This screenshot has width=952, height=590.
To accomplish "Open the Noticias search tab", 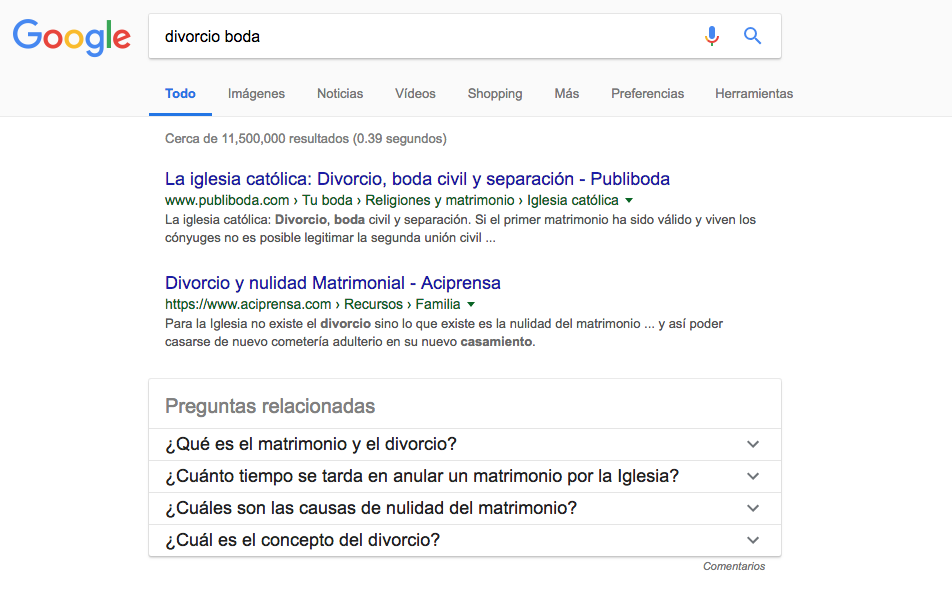I will point(339,93).
